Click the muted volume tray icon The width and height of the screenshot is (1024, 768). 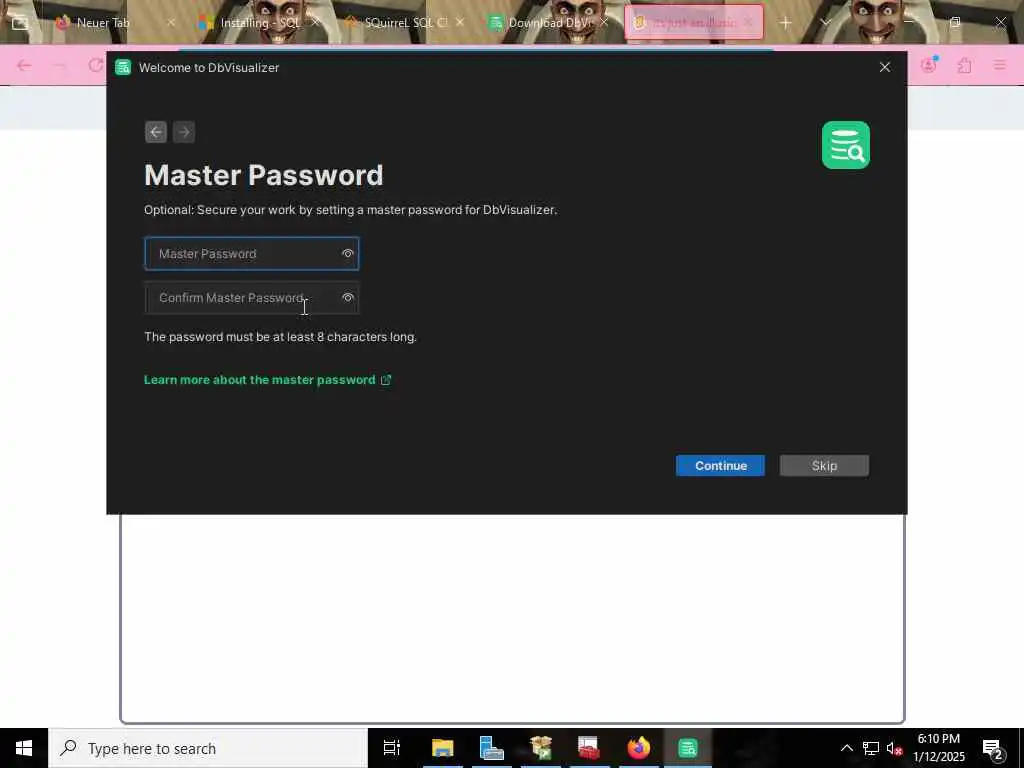(894, 748)
